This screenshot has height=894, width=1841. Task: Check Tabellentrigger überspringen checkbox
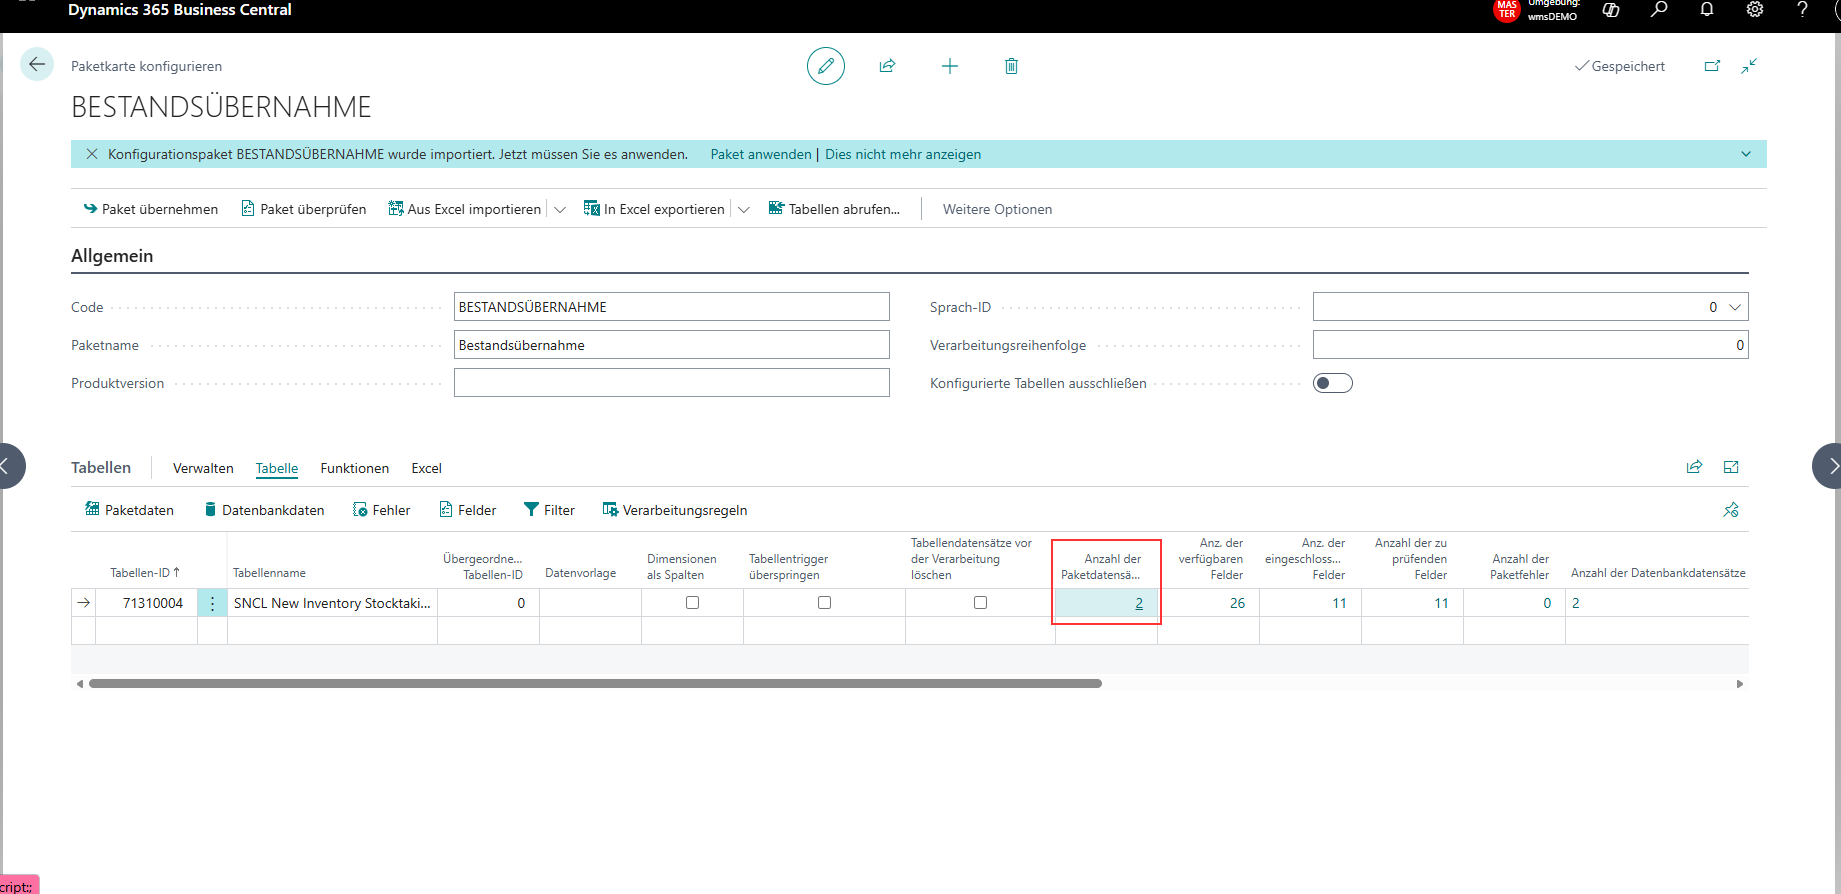pyautogui.click(x=824, y=603)
